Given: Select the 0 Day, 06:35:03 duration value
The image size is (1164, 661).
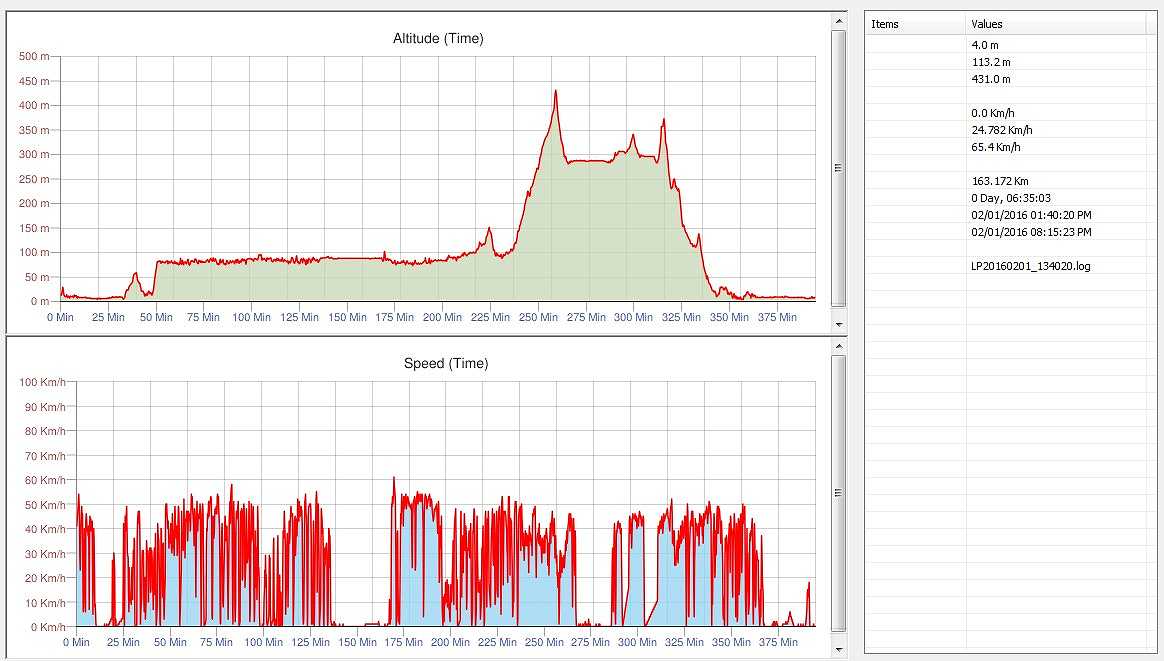Looking at the screenshot, I should [x=1010, y=198].
